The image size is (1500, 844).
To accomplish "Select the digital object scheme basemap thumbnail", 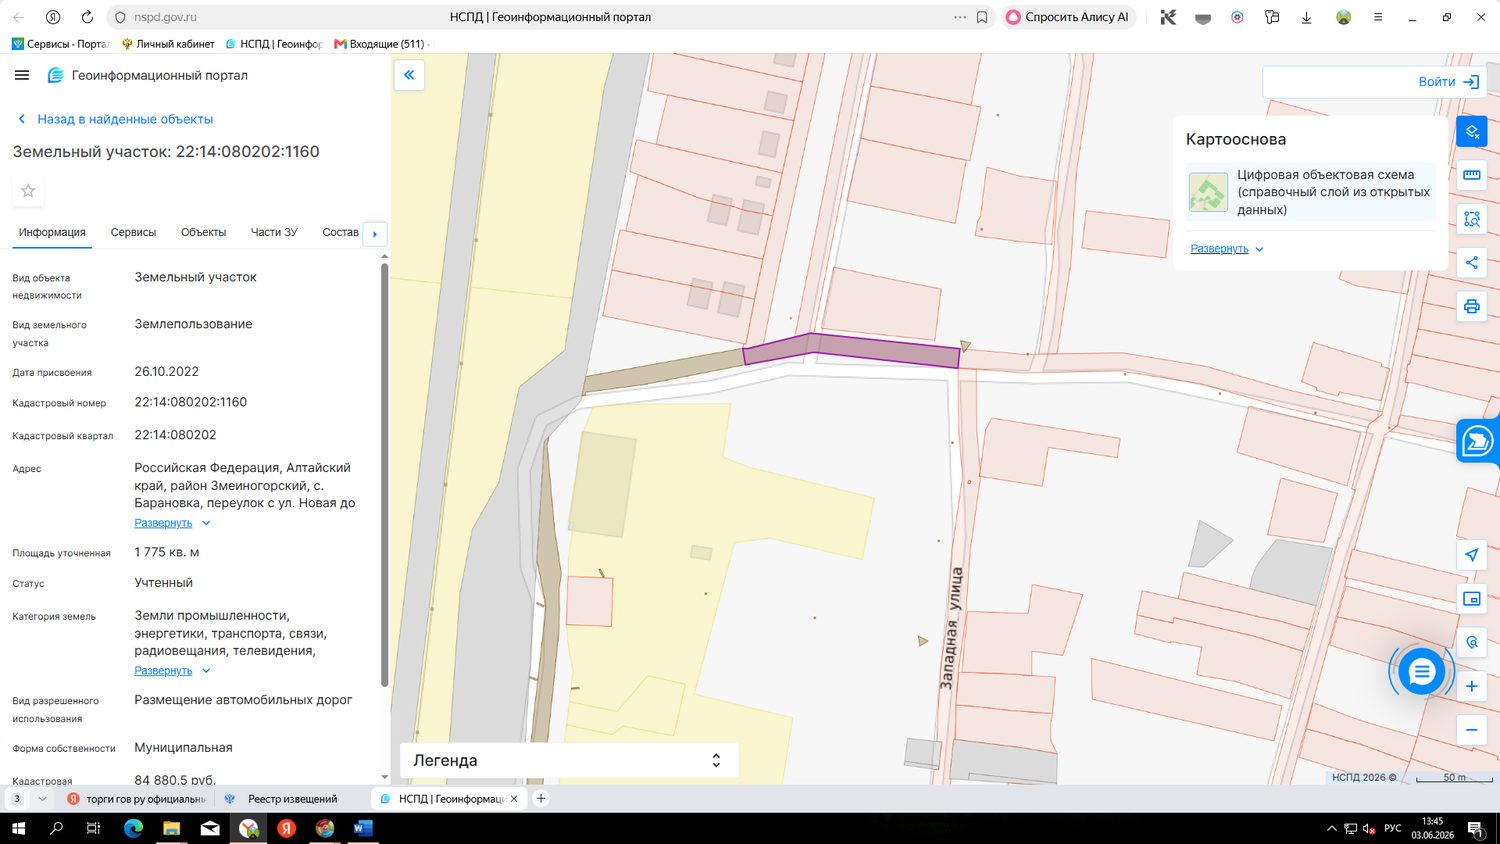I will coord(1208,192).
